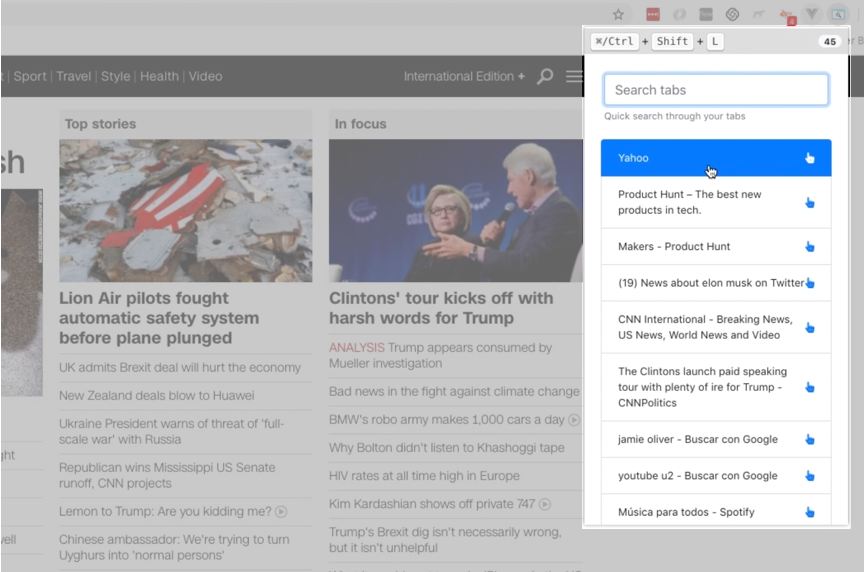Open Clintons' tour kicks off headline

coord(441,308)
